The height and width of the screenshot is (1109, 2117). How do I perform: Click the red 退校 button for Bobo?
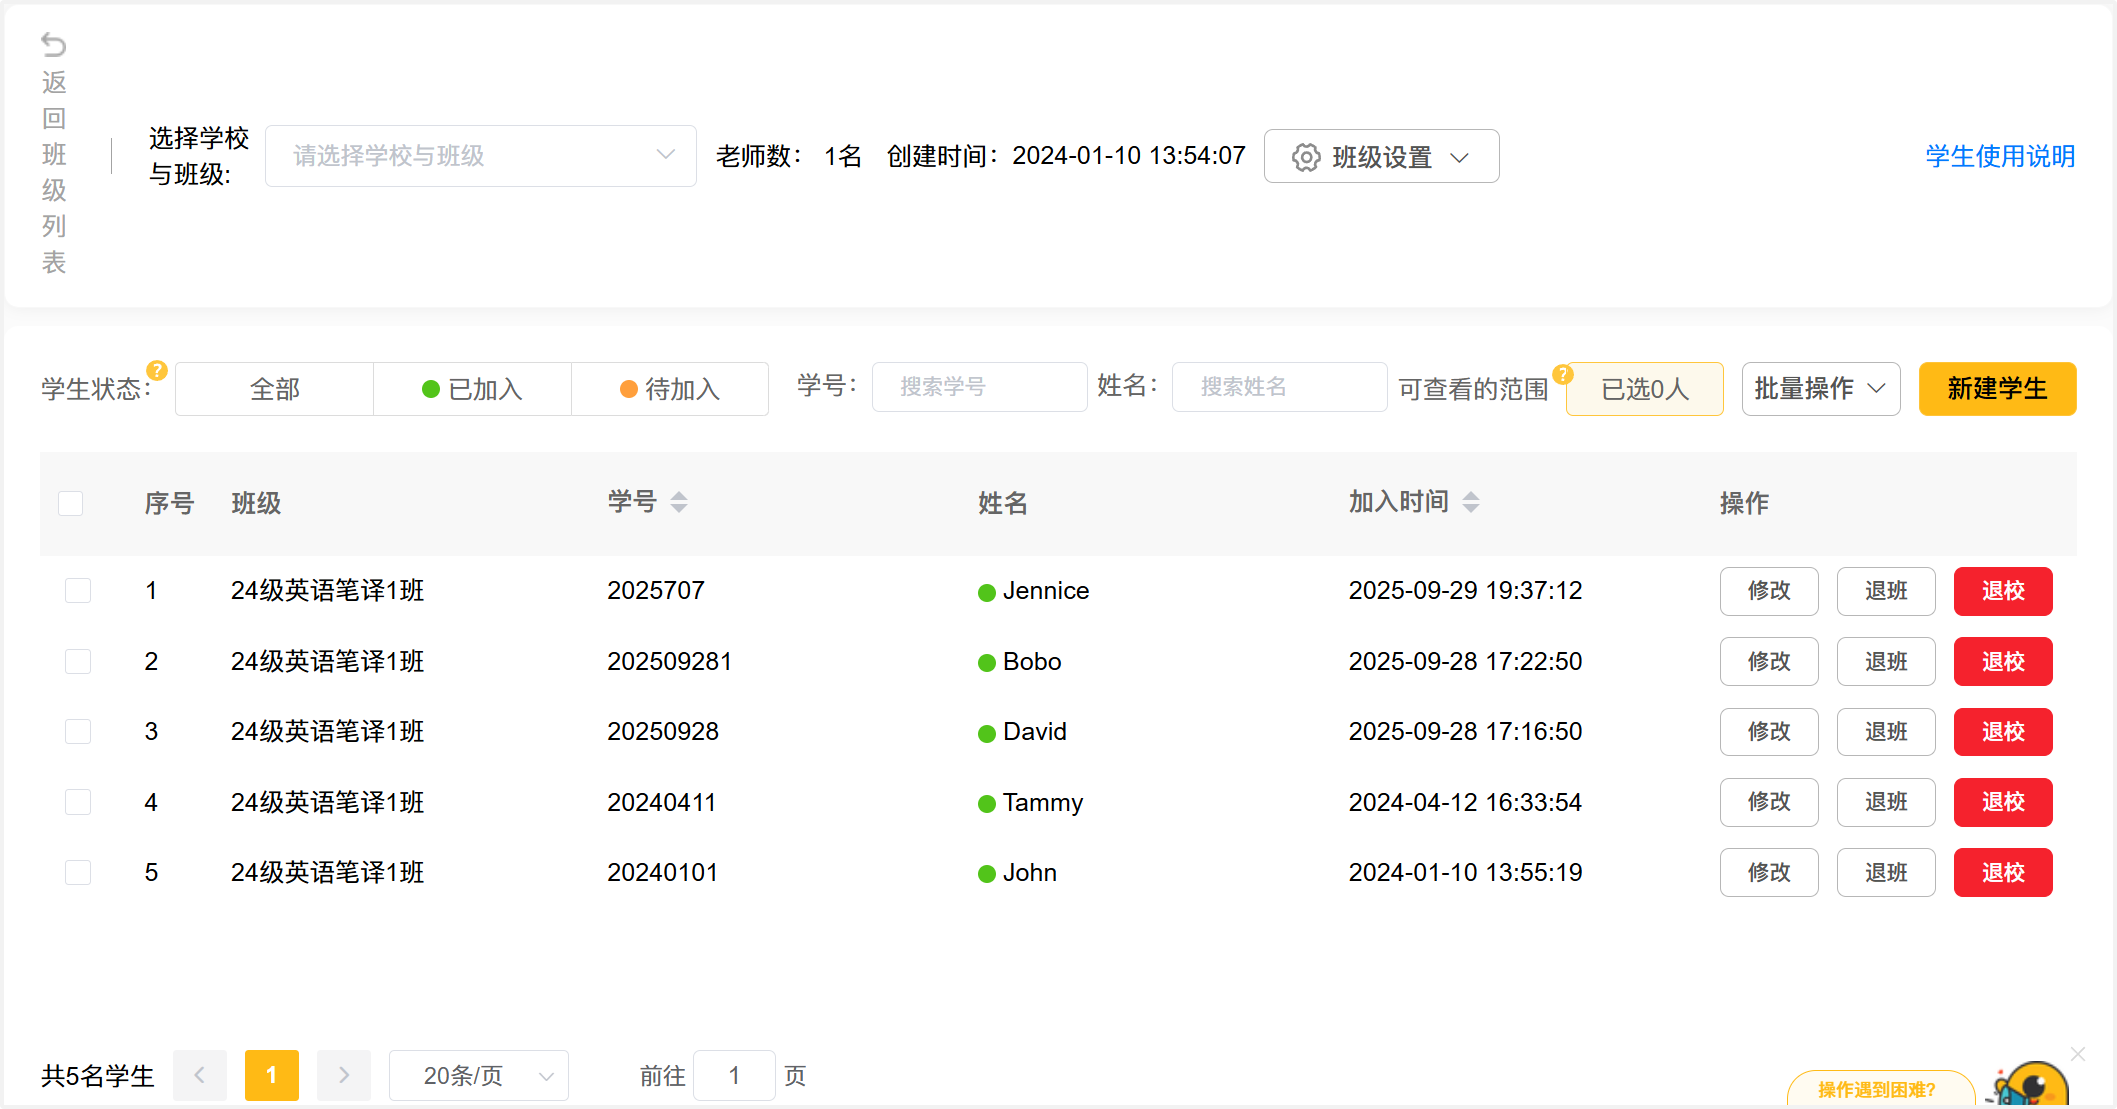(2002, 662)
